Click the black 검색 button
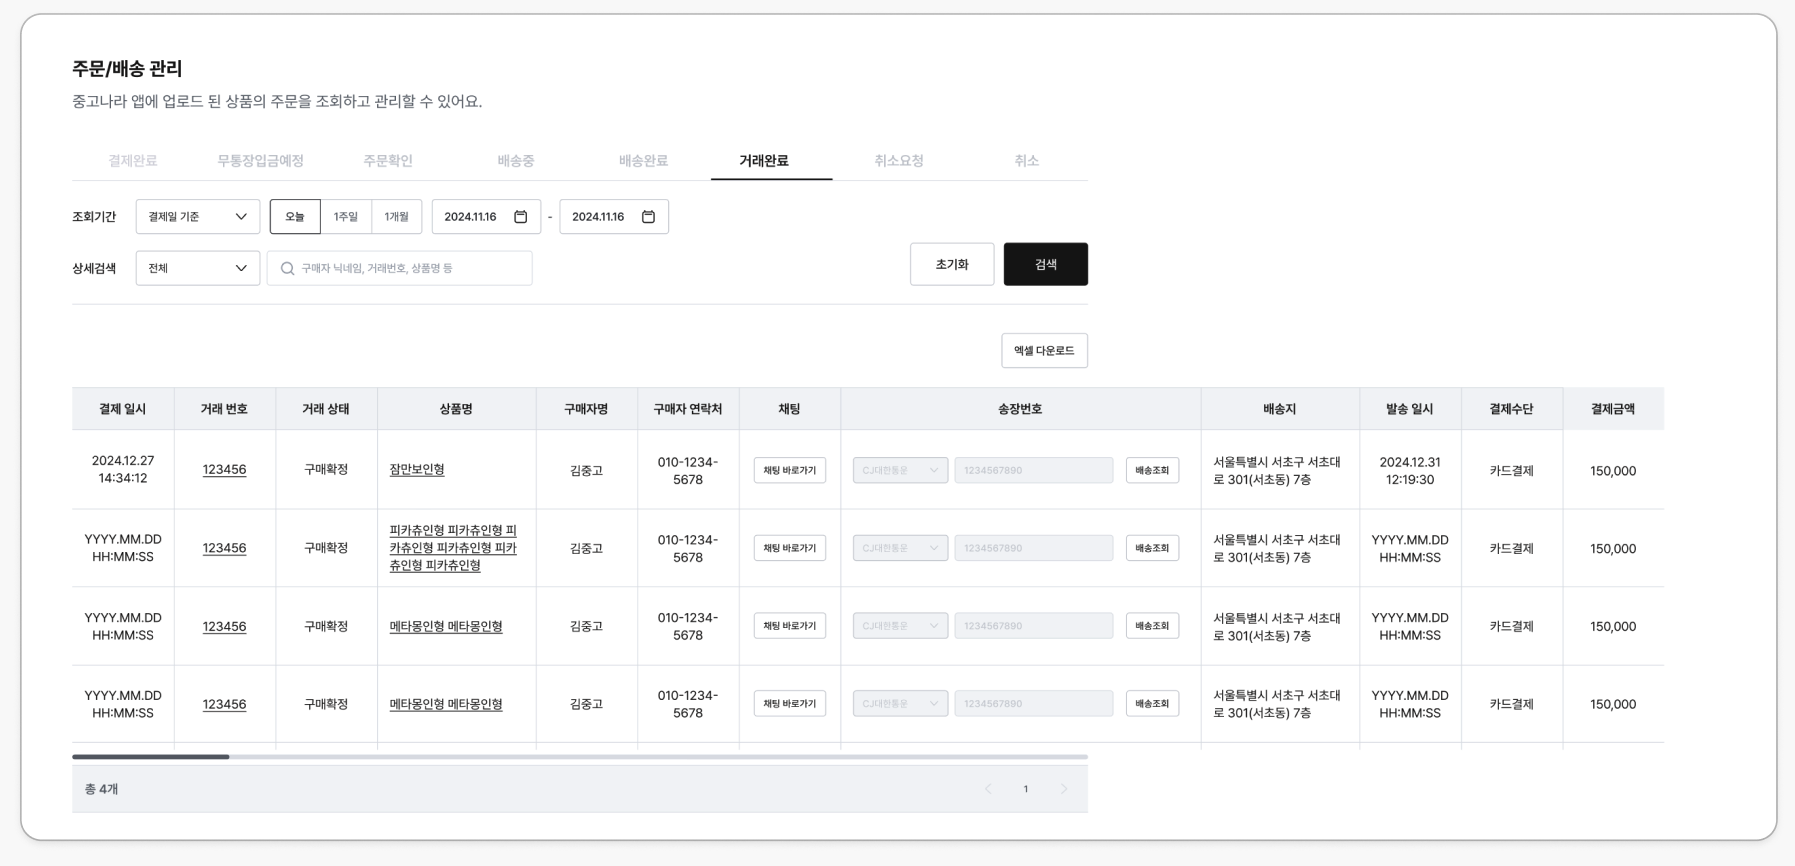 [1045, 264]
